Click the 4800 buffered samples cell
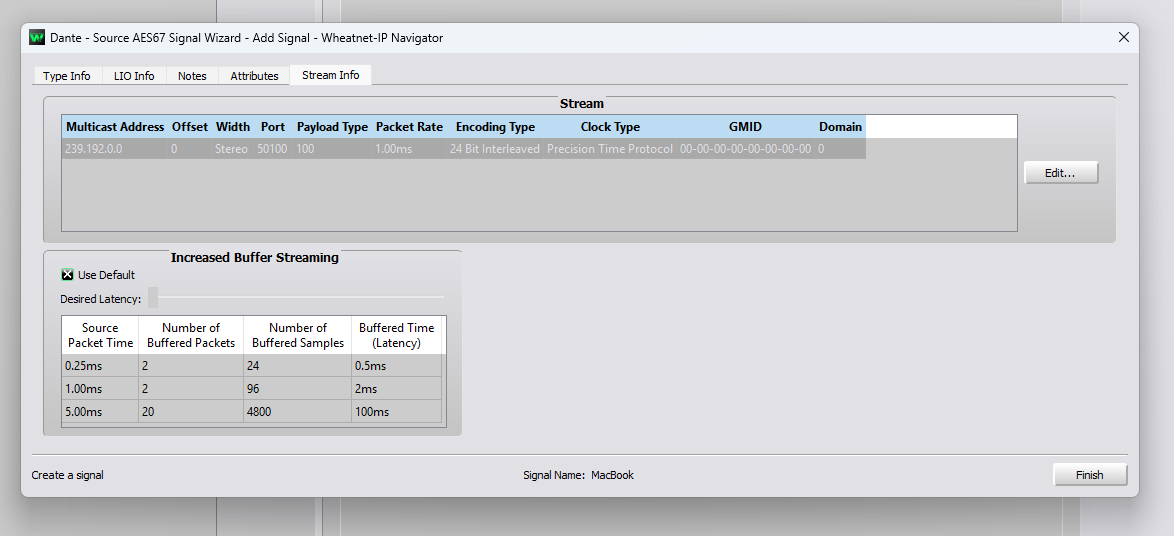Viewport: 1174px width, 536px height. [297, 412]
